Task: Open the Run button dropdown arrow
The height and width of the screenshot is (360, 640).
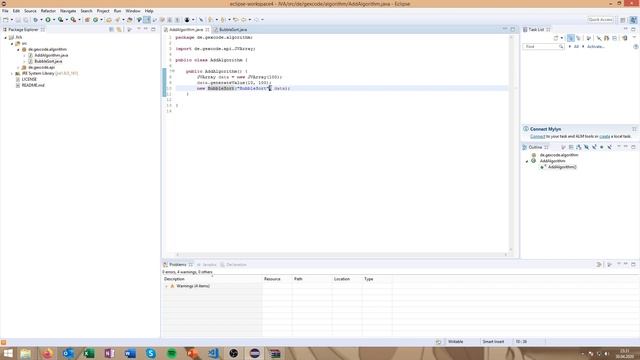Action: (x=54, y=20)
